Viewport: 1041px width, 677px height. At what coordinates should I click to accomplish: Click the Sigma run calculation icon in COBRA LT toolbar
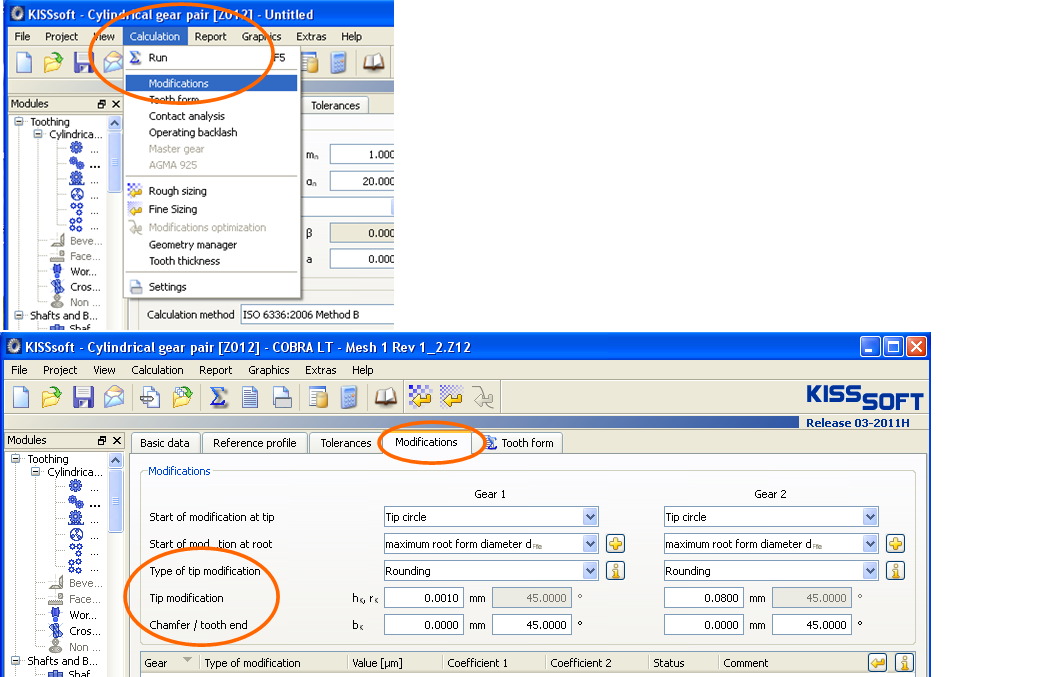pyautogui.click(x=218, y=397)
